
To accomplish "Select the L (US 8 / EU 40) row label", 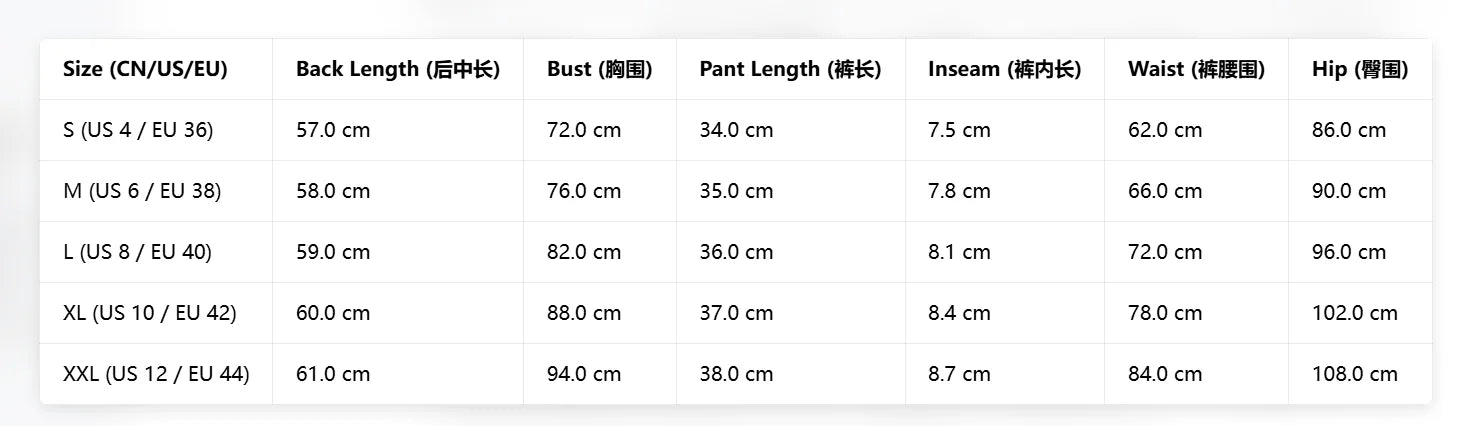I will pos(137,252).
